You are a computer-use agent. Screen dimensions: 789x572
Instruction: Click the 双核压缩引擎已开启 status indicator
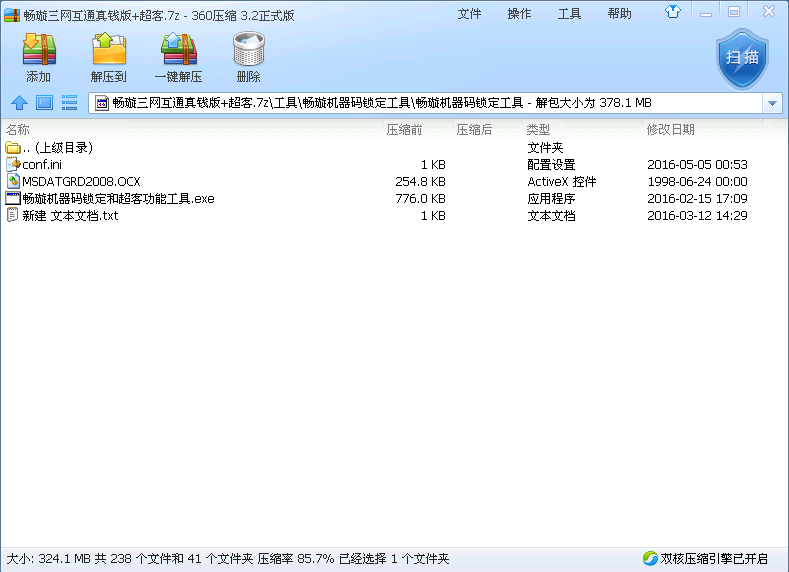point(705,559)
